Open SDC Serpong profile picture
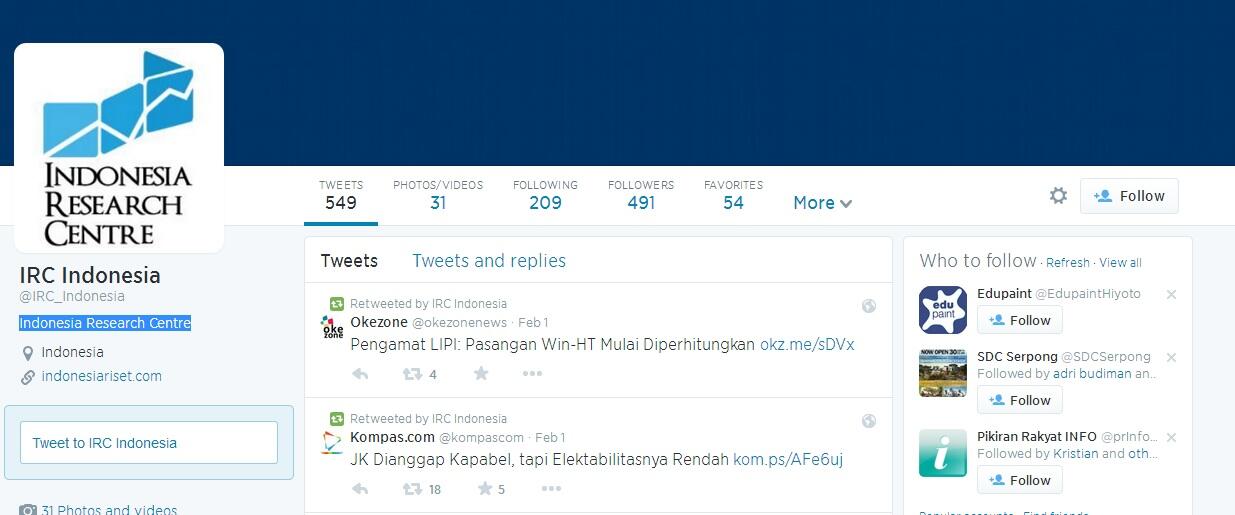The width and height of the screenshot is (1235, 515). click(x=943, y=373)
